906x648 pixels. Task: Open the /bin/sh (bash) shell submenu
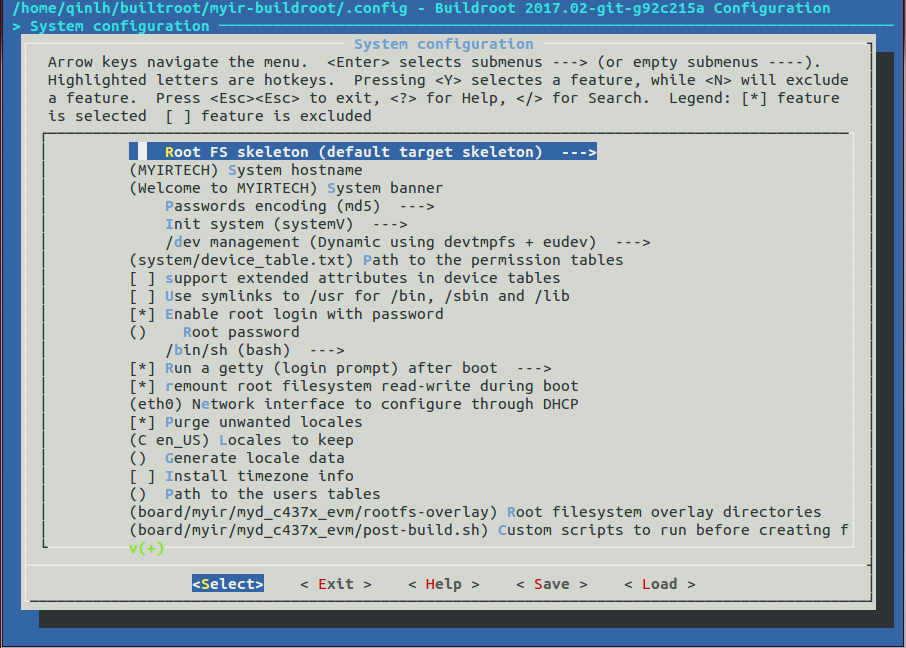(x=250, y=349)
